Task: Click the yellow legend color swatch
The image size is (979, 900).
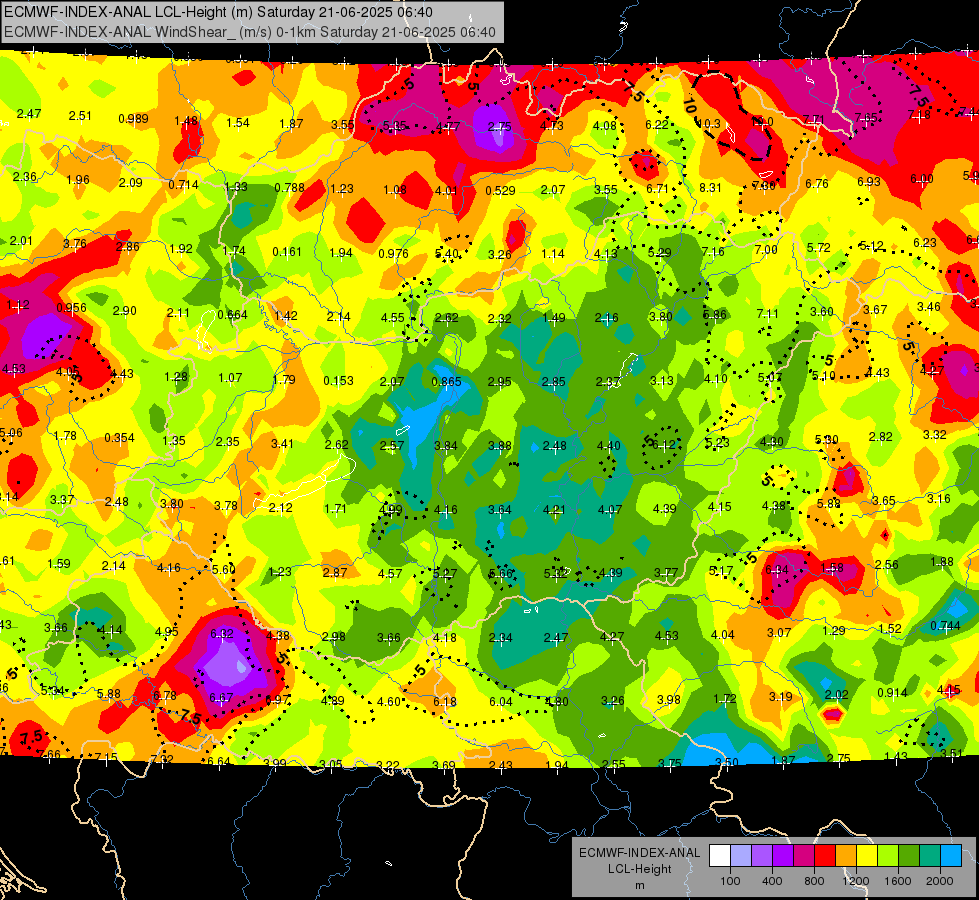Action: (867, 856)
